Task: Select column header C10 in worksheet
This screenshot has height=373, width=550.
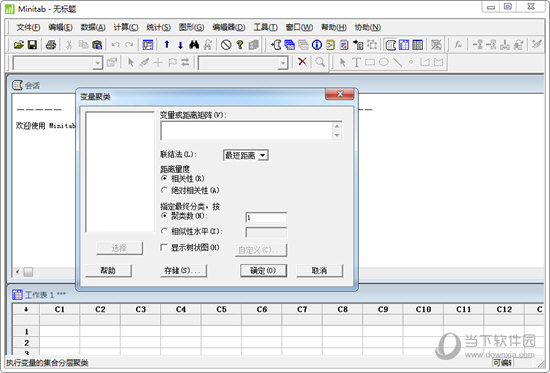Action: (423, 309)
